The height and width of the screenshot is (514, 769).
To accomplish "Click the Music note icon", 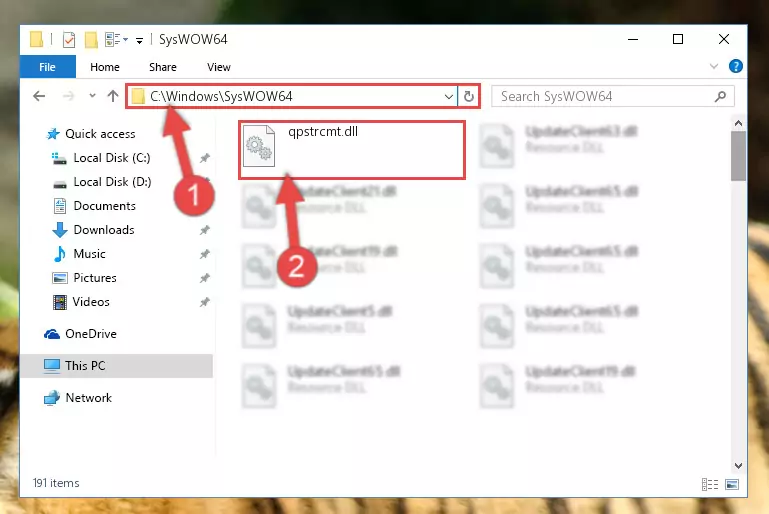I will pyautogui.click(x=60, y=254).
